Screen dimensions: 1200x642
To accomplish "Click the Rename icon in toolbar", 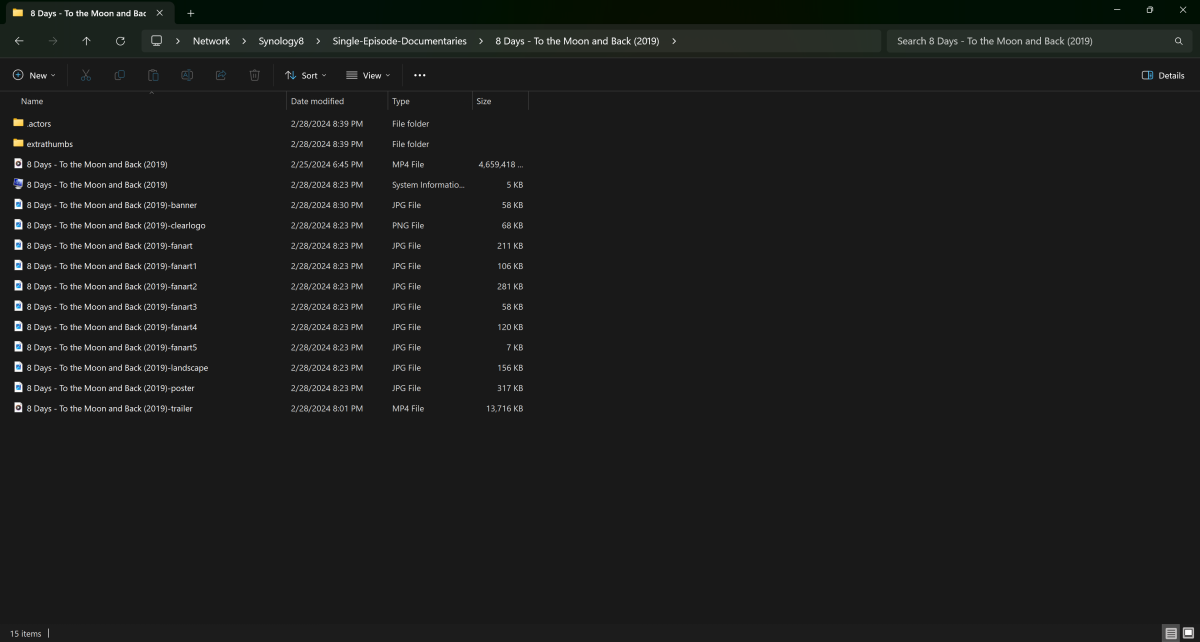I will coord(187,75).
